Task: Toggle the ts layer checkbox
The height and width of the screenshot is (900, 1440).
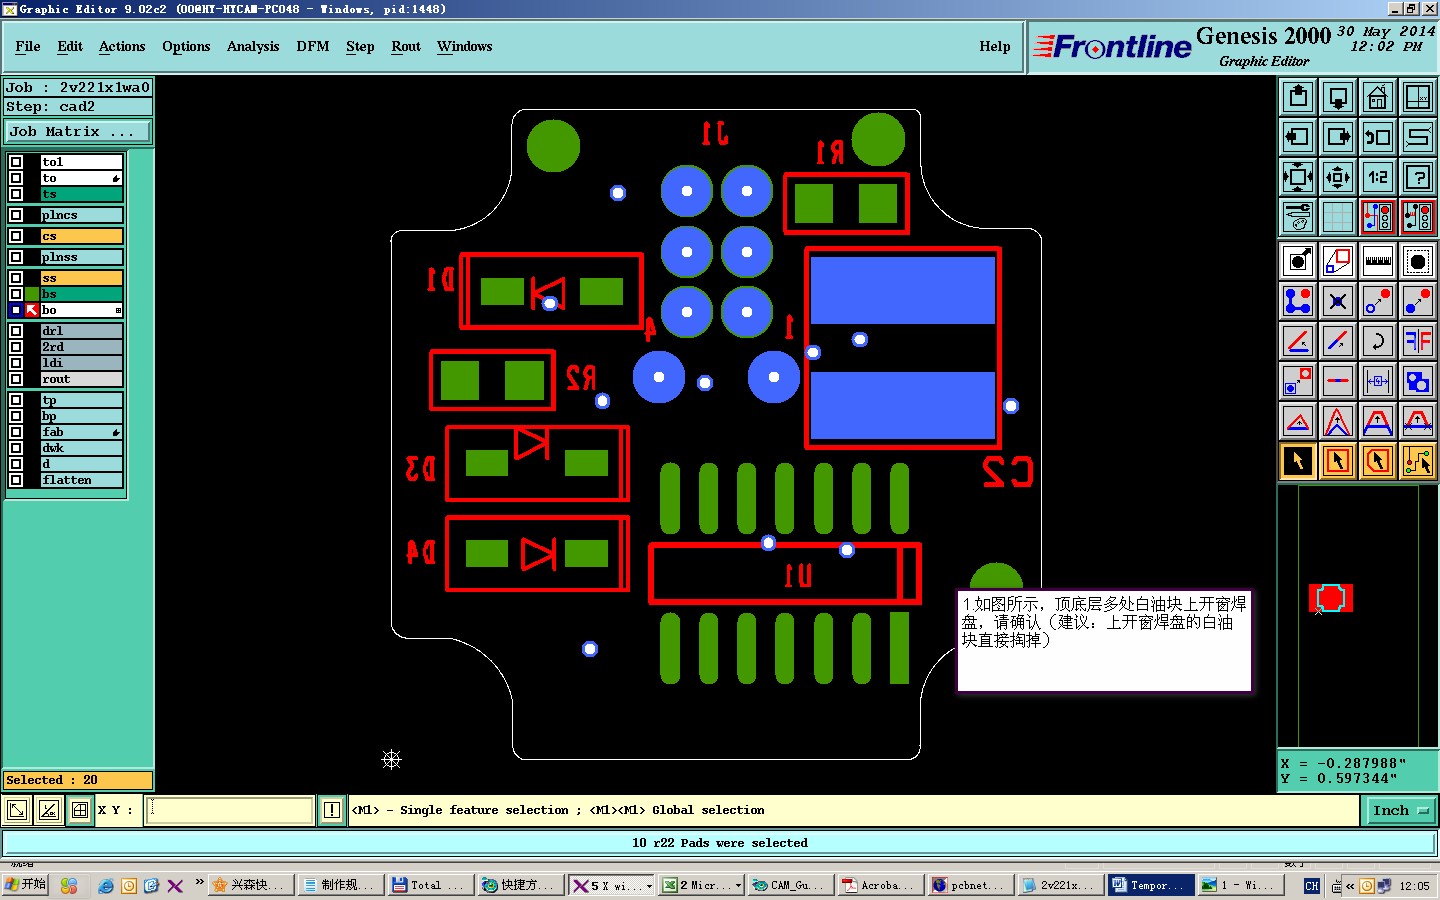Action: click(x=16, y=194)
